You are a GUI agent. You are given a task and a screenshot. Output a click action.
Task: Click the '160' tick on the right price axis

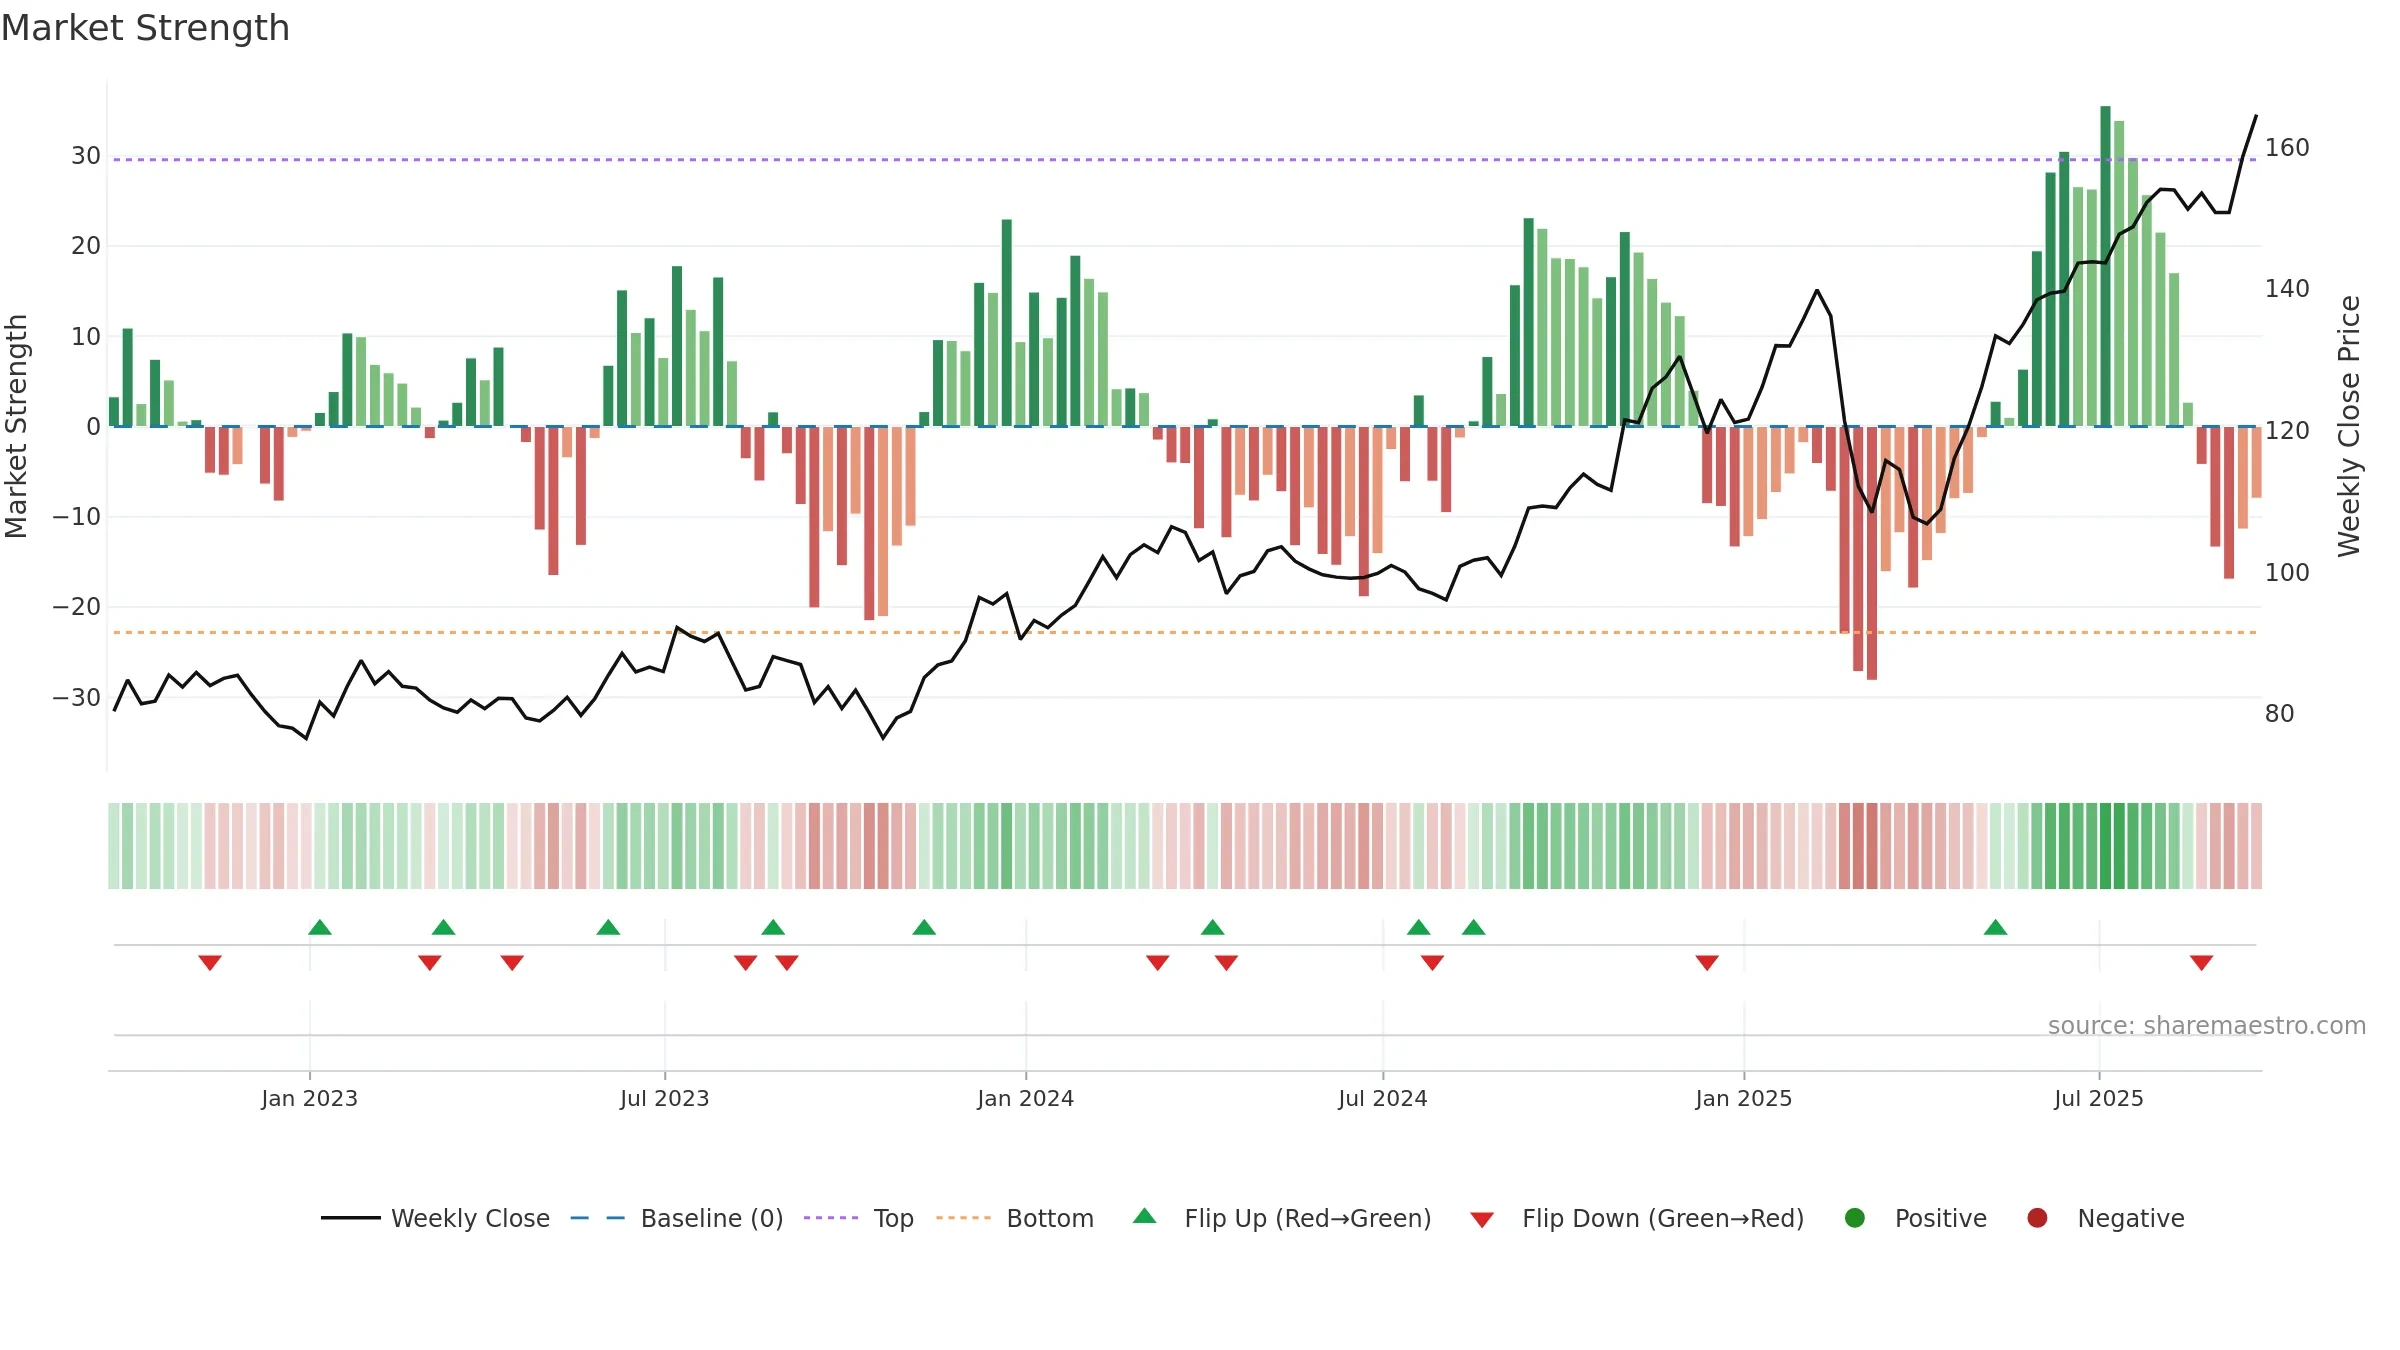tap(2287, 148)
